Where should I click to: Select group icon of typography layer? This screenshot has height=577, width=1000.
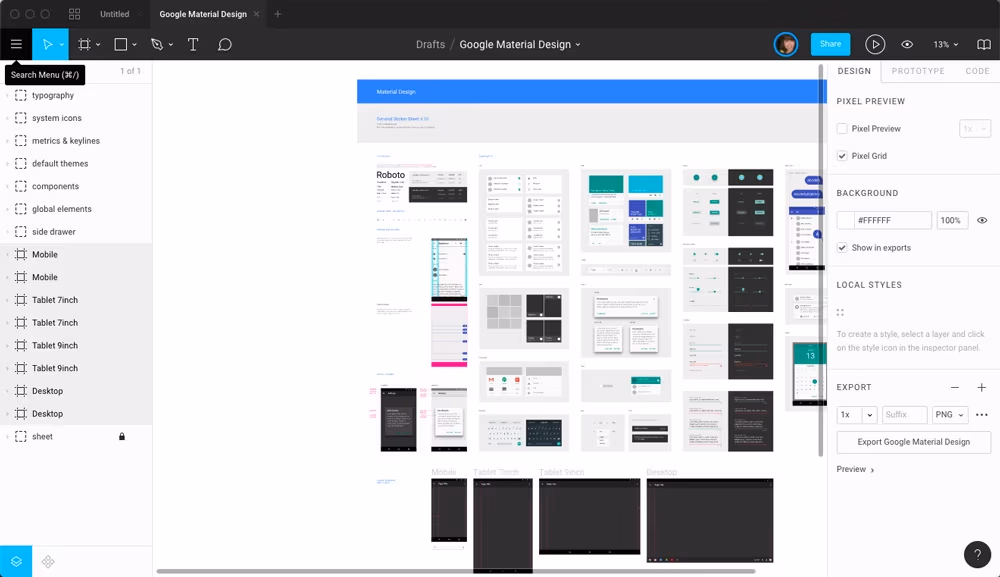(x=20, y=96)
